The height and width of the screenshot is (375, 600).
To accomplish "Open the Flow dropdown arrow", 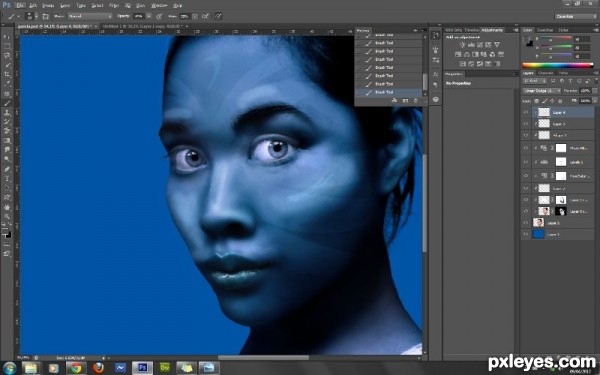I will (x=195, y=16).
